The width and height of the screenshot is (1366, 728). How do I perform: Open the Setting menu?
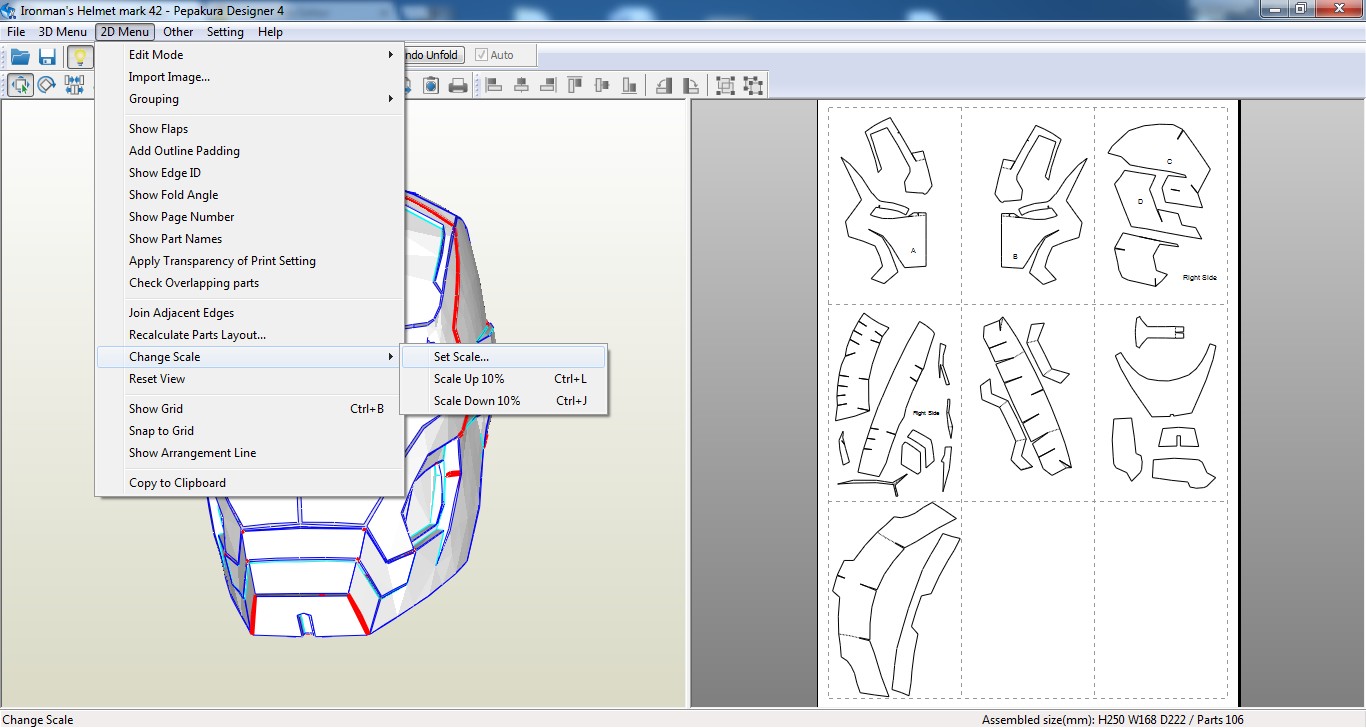click(x=225, y=32)
